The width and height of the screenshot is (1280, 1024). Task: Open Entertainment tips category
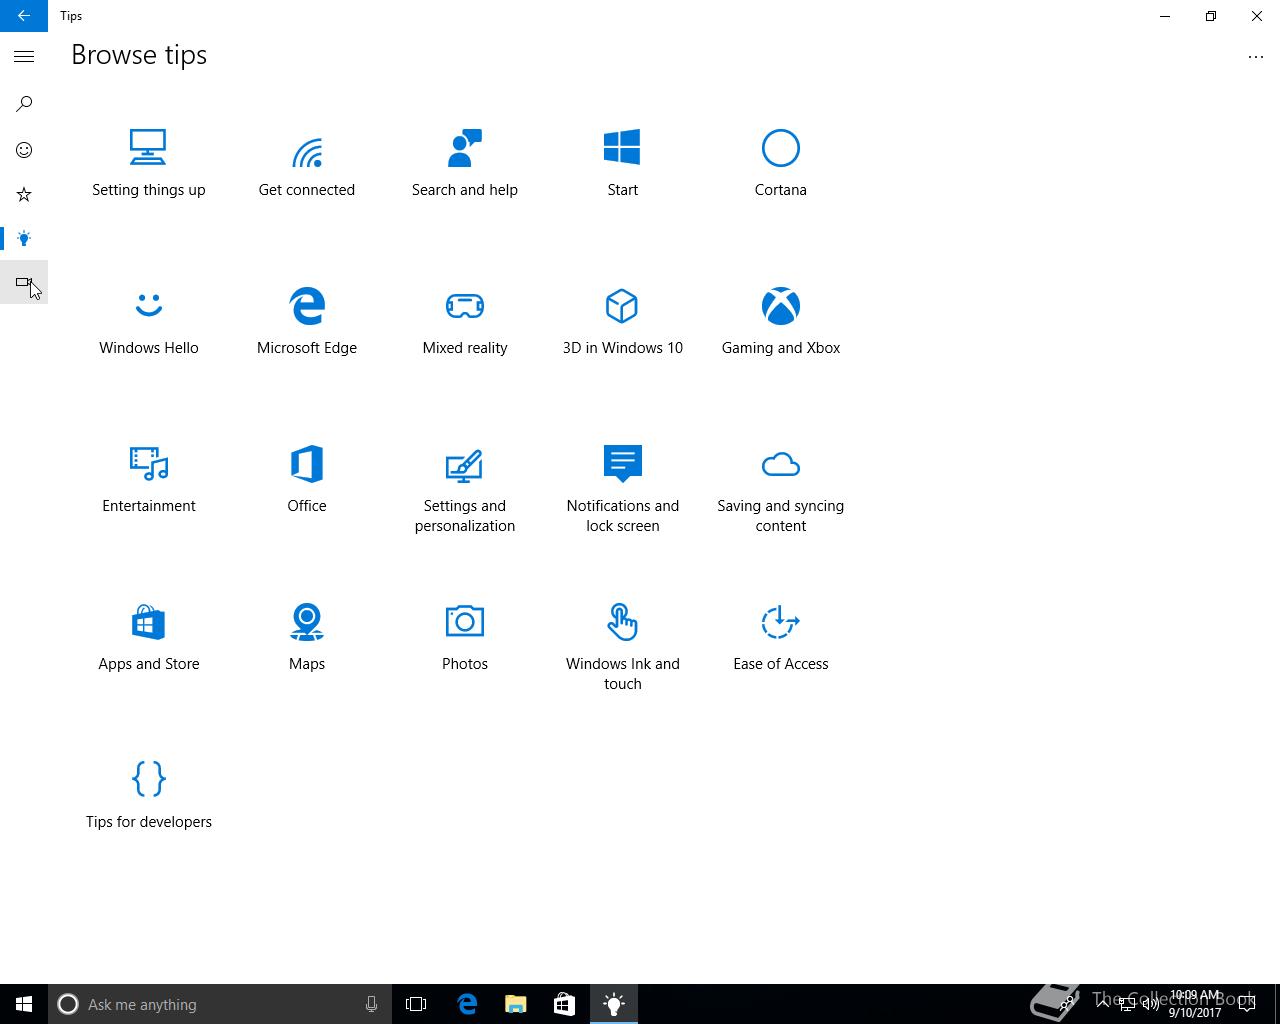148,479
